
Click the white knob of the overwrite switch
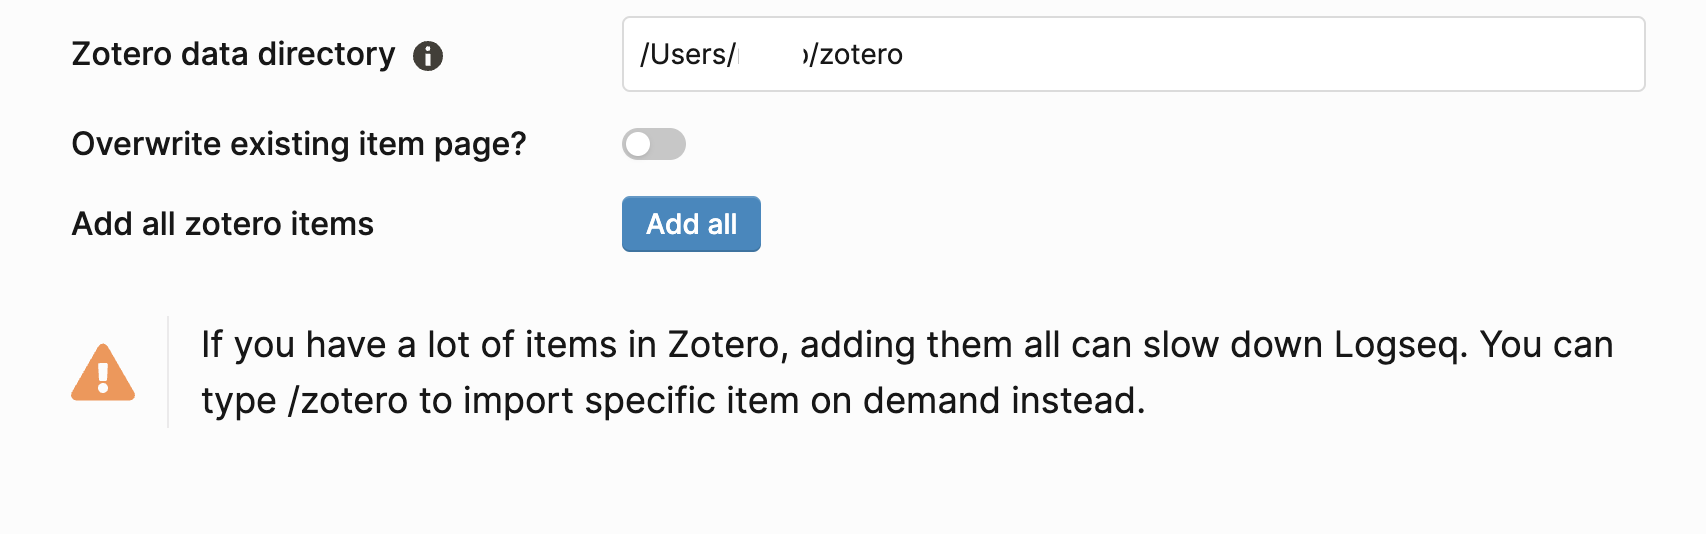coord(638,144)
